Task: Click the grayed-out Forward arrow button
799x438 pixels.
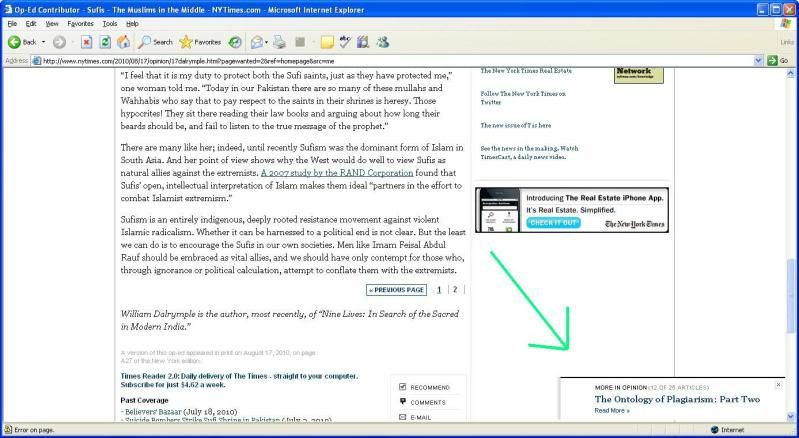Action: pyautogui.click(x=59, y=42)
